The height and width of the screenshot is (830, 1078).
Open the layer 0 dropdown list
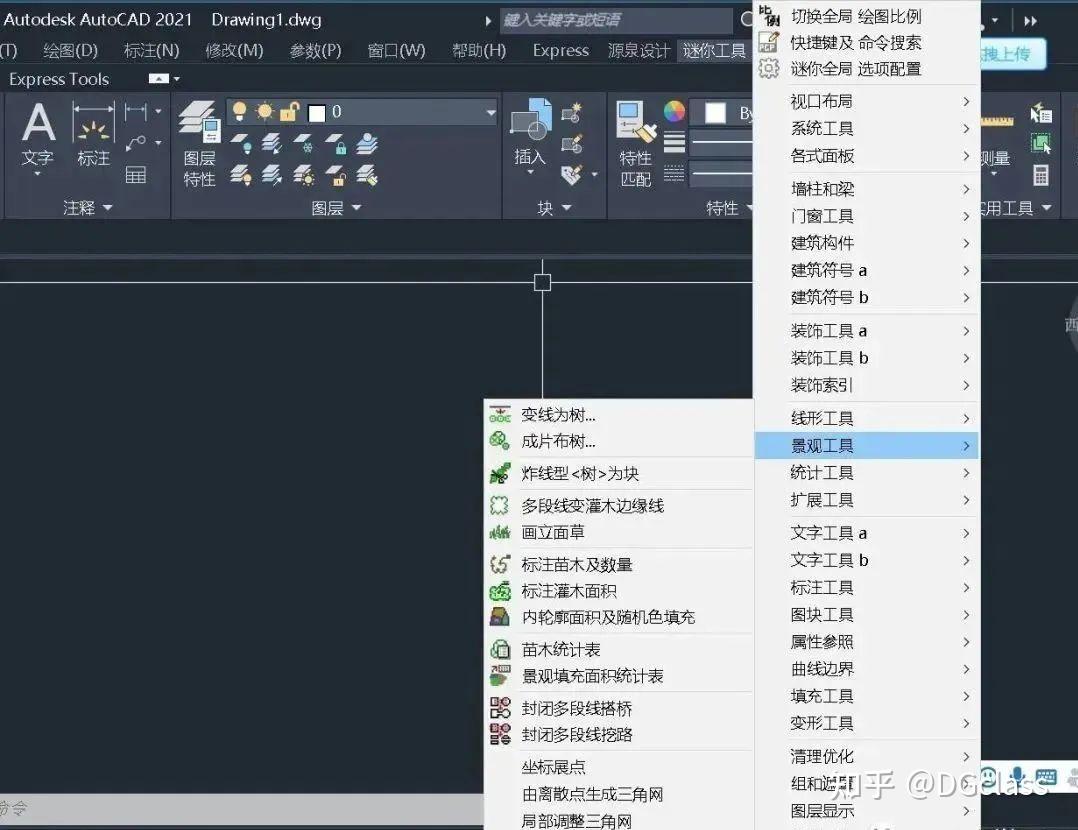coord(491,112)
